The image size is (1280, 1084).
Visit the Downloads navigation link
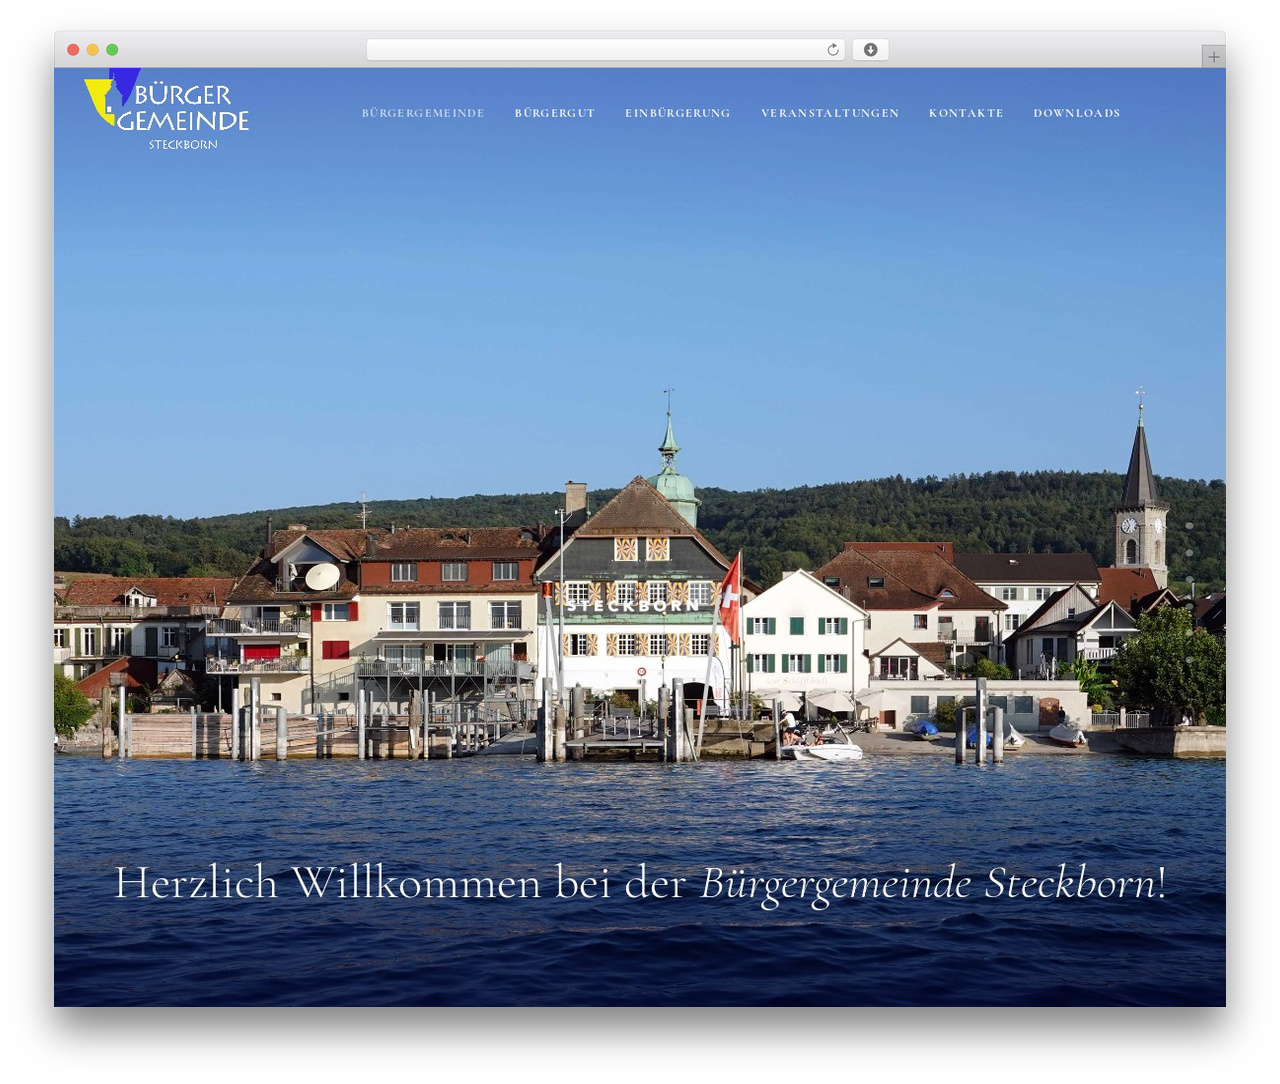coord(1077,113)
